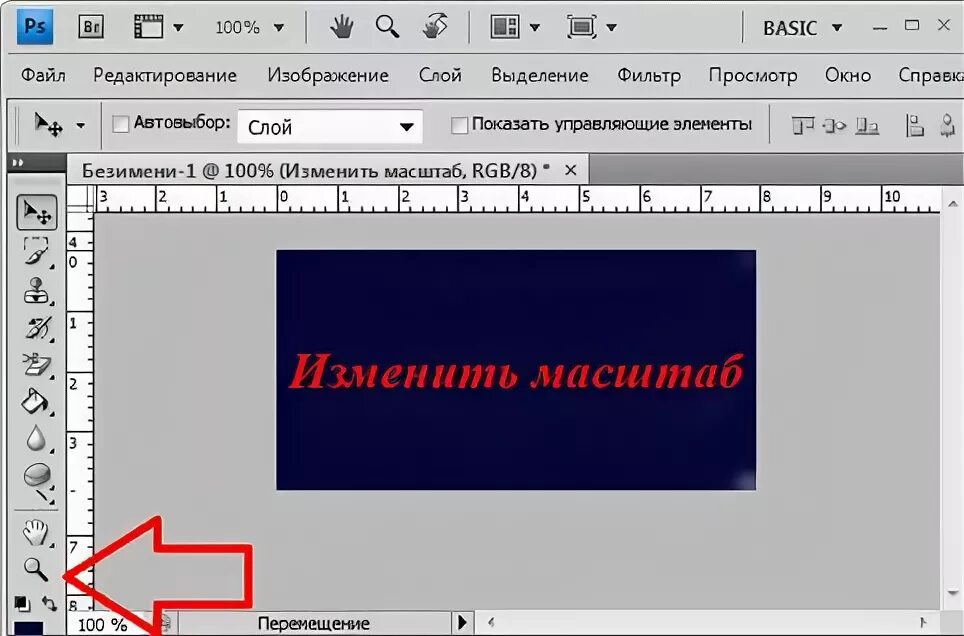This screenshot has width=964, height=636.
Task: Enable the Автовыбор checkbox
Action: (x=120, y=124)
